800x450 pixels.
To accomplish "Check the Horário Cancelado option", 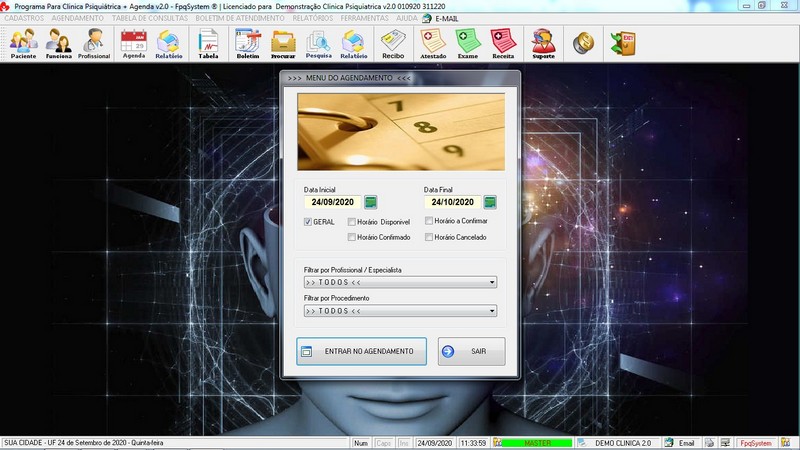I will click(x=429, y=237).
